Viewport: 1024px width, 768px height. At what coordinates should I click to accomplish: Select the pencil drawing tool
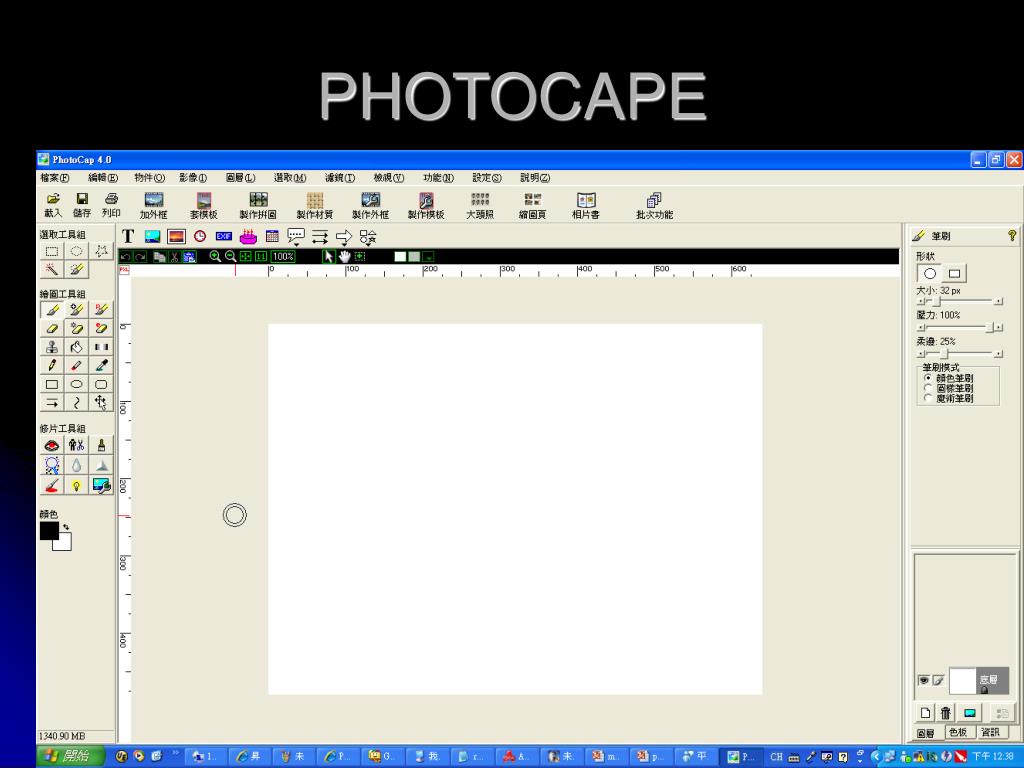[52, 366]
